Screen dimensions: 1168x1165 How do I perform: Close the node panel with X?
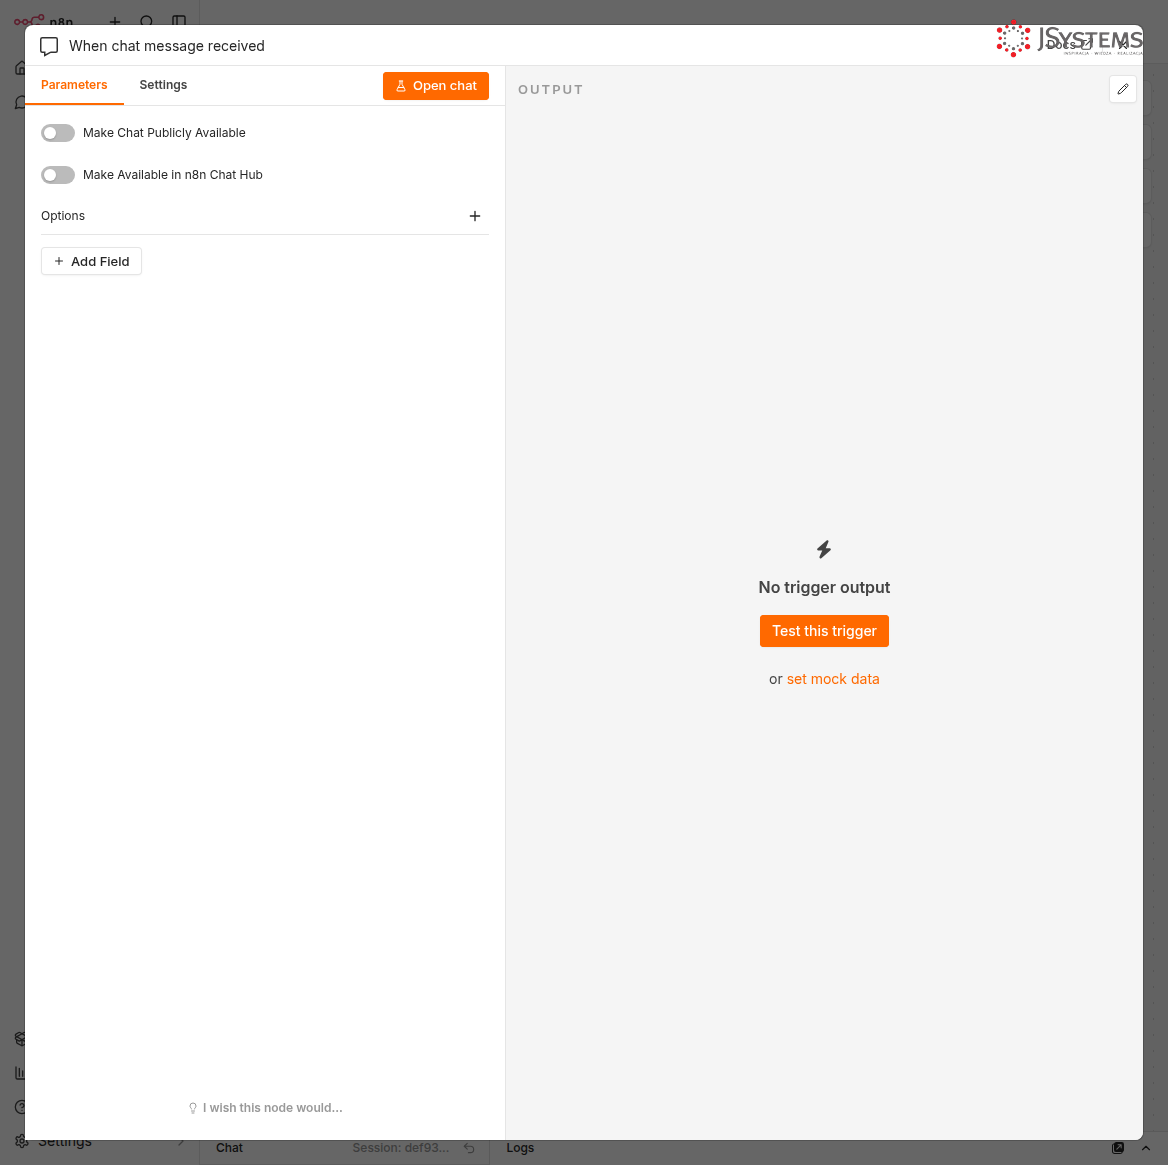point(1123,45)
